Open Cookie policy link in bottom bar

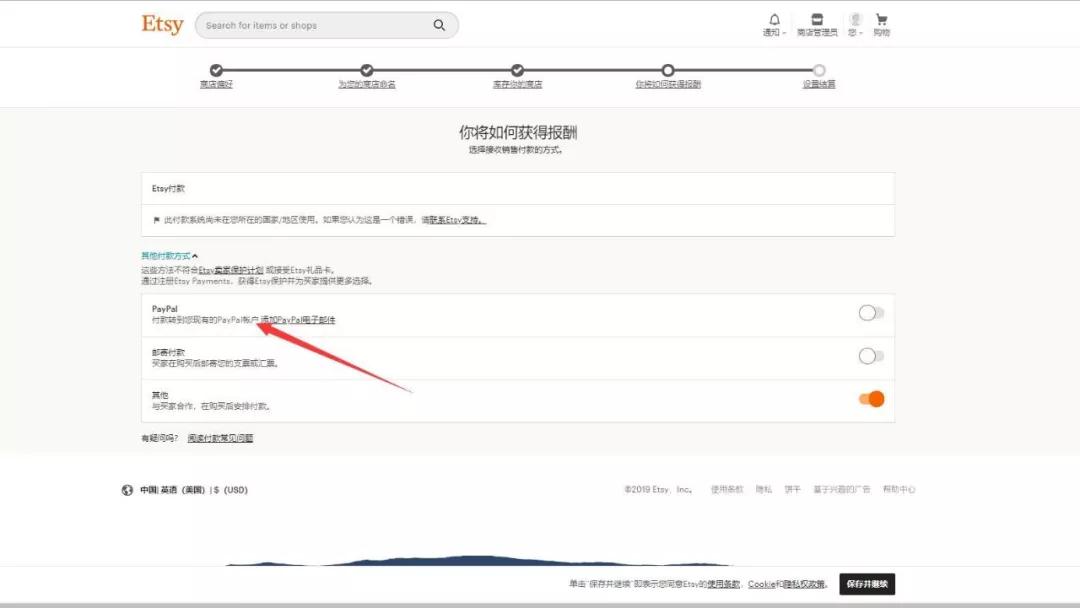761,584
